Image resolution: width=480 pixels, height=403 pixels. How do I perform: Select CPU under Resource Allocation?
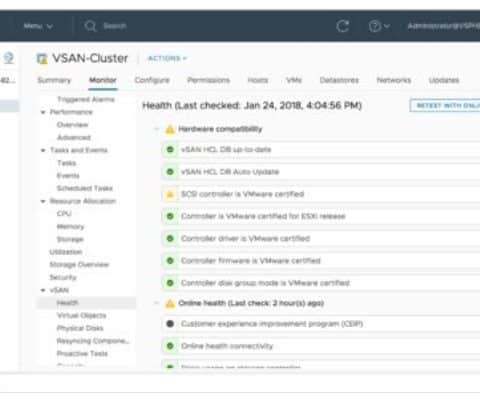(x=64, y=214)
